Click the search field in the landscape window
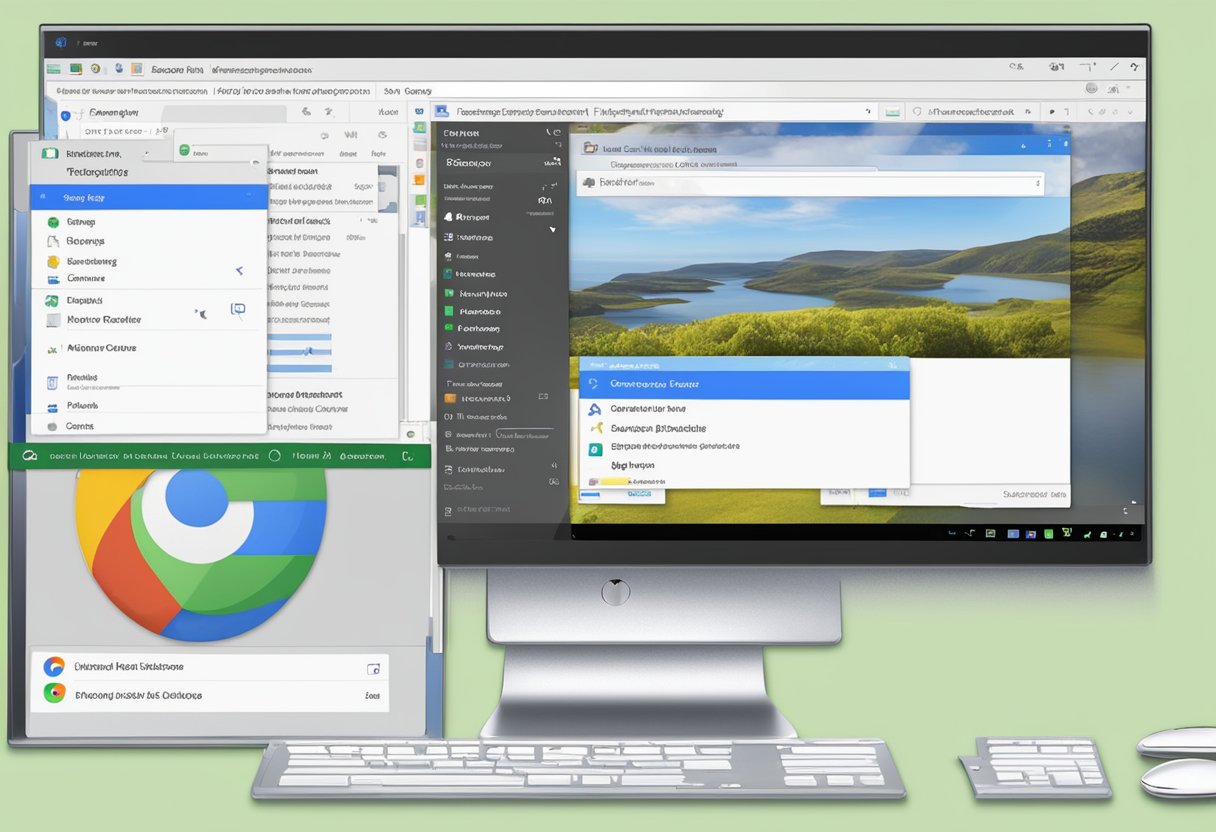Screen dimensions: 1216x832 tap(810, 184)
